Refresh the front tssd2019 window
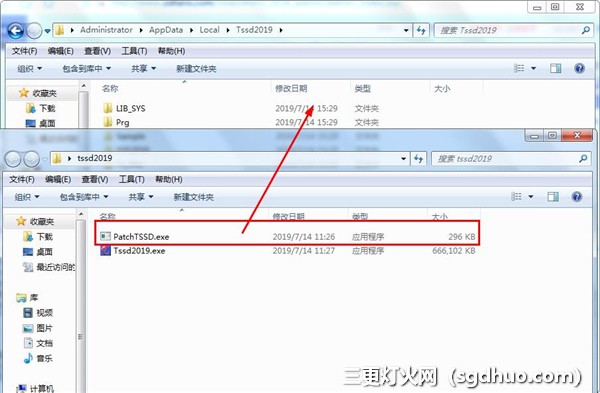The height and width of the screenshot is (393, 600). coord(418,158)
